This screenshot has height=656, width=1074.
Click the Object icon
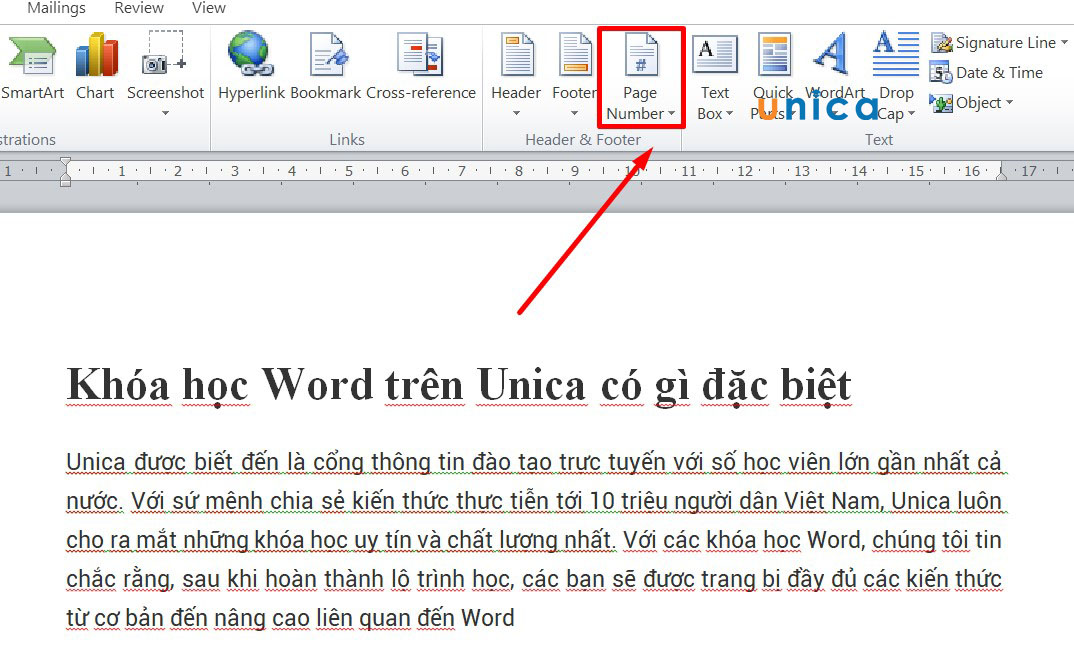(941, 103)
